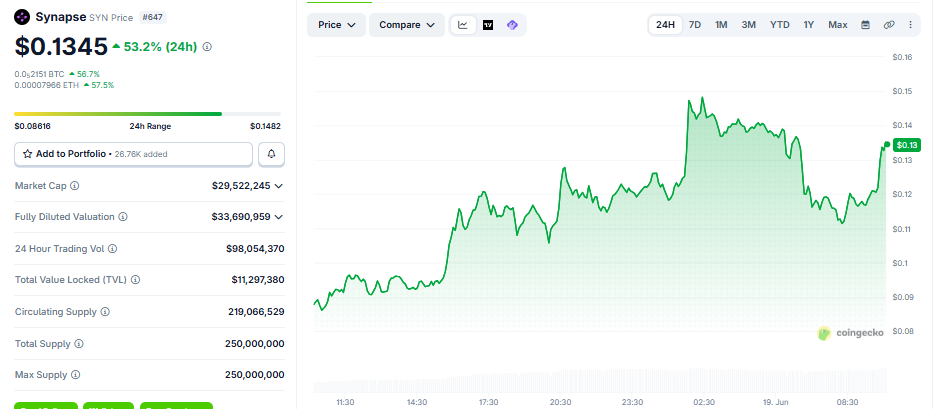Click the $0.16 price axis label

[902, 57]
